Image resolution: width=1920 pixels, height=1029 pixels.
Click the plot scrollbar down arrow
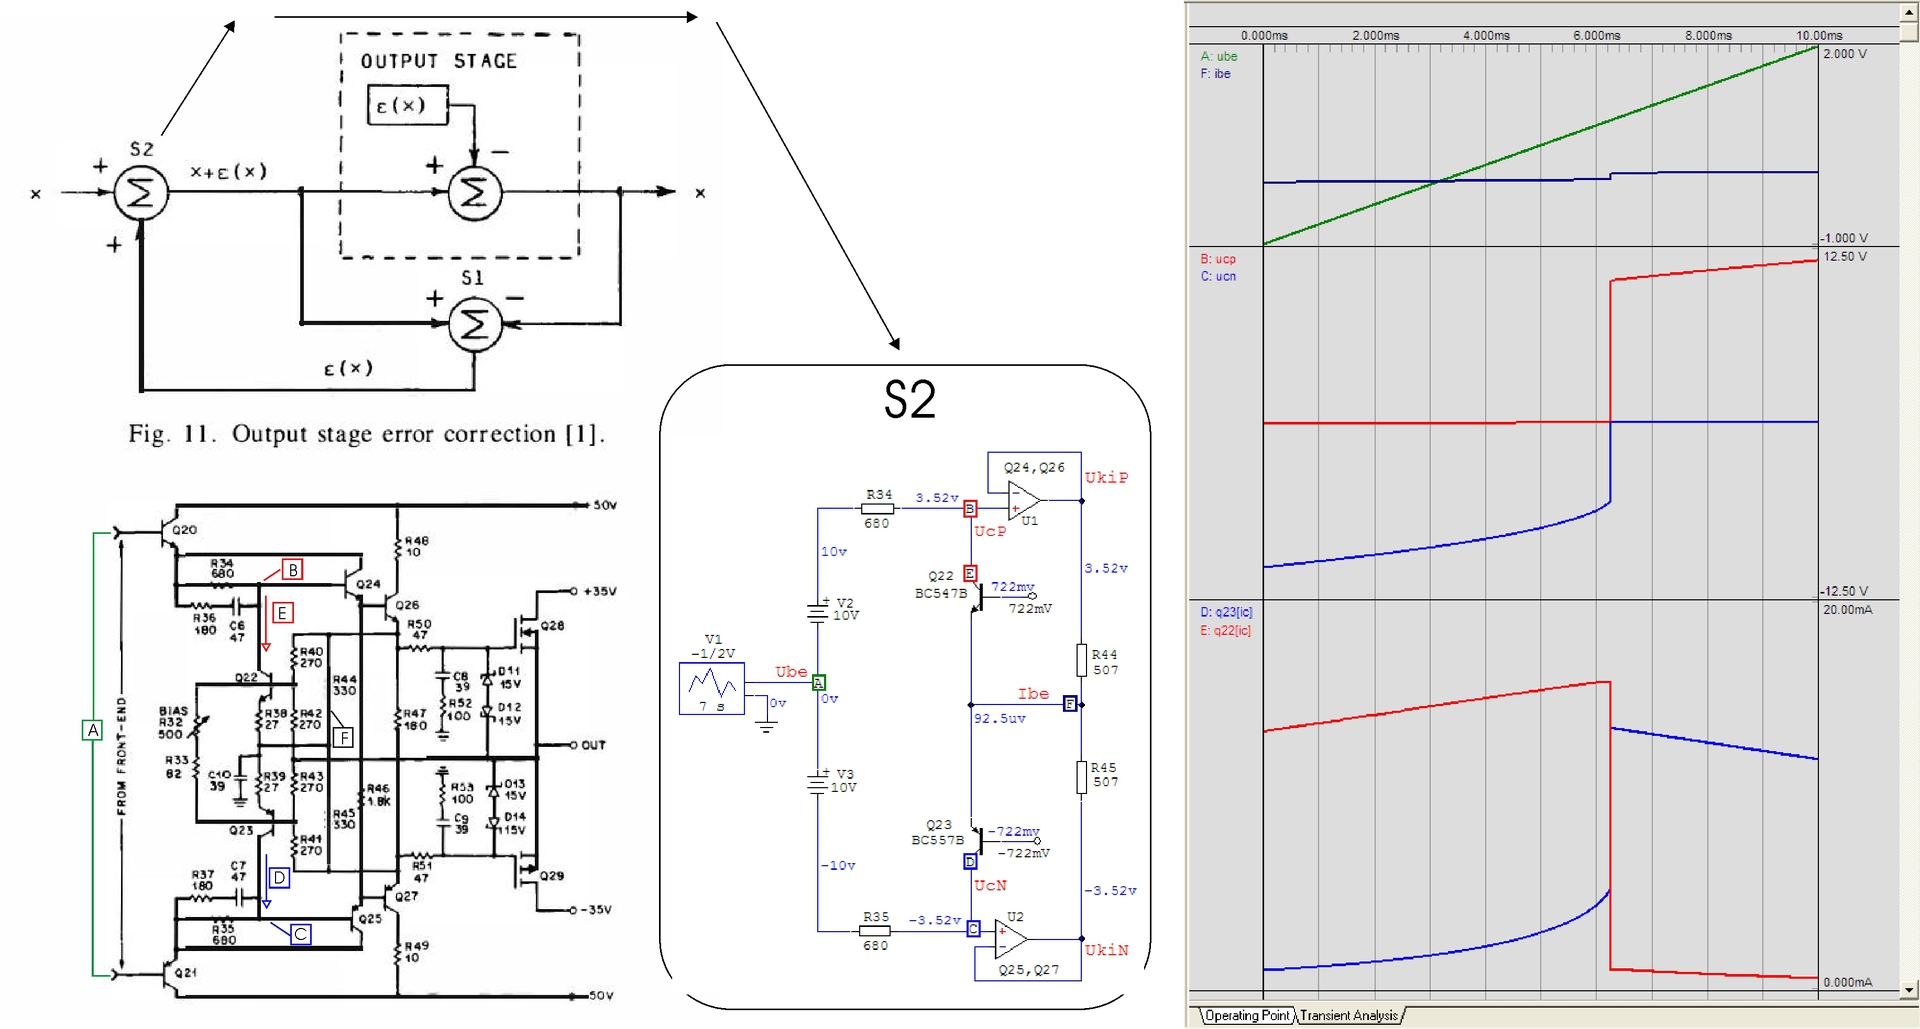[1909, 990]
